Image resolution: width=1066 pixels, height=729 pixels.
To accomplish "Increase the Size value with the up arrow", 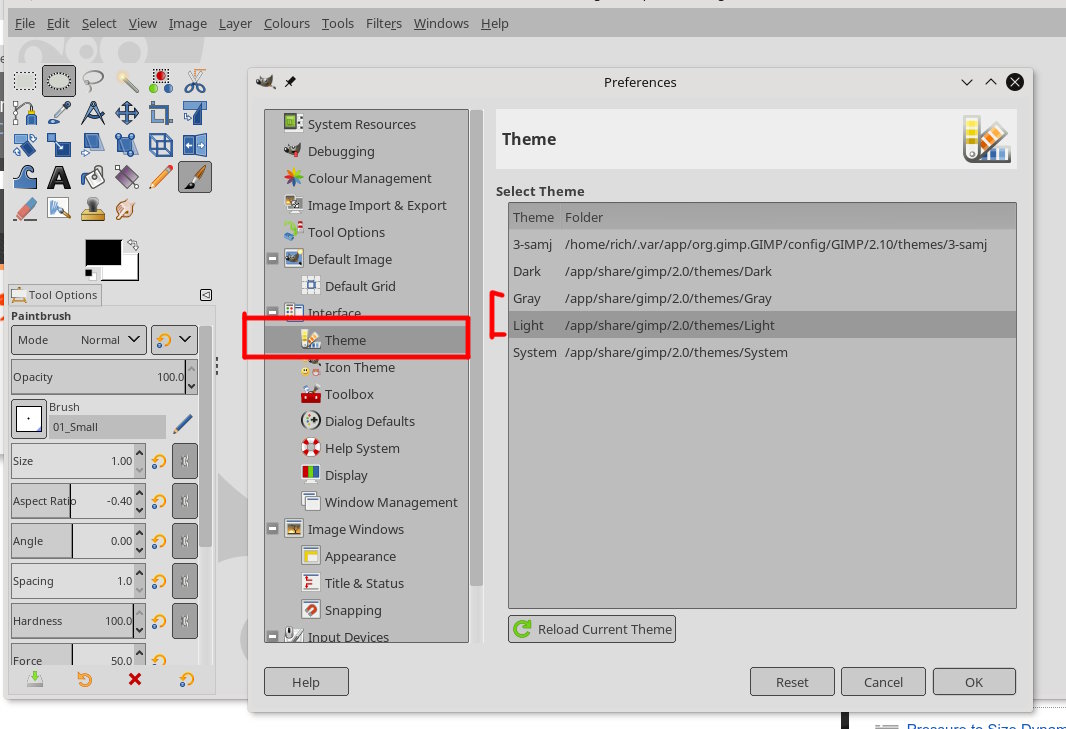I will coord(139,452).
